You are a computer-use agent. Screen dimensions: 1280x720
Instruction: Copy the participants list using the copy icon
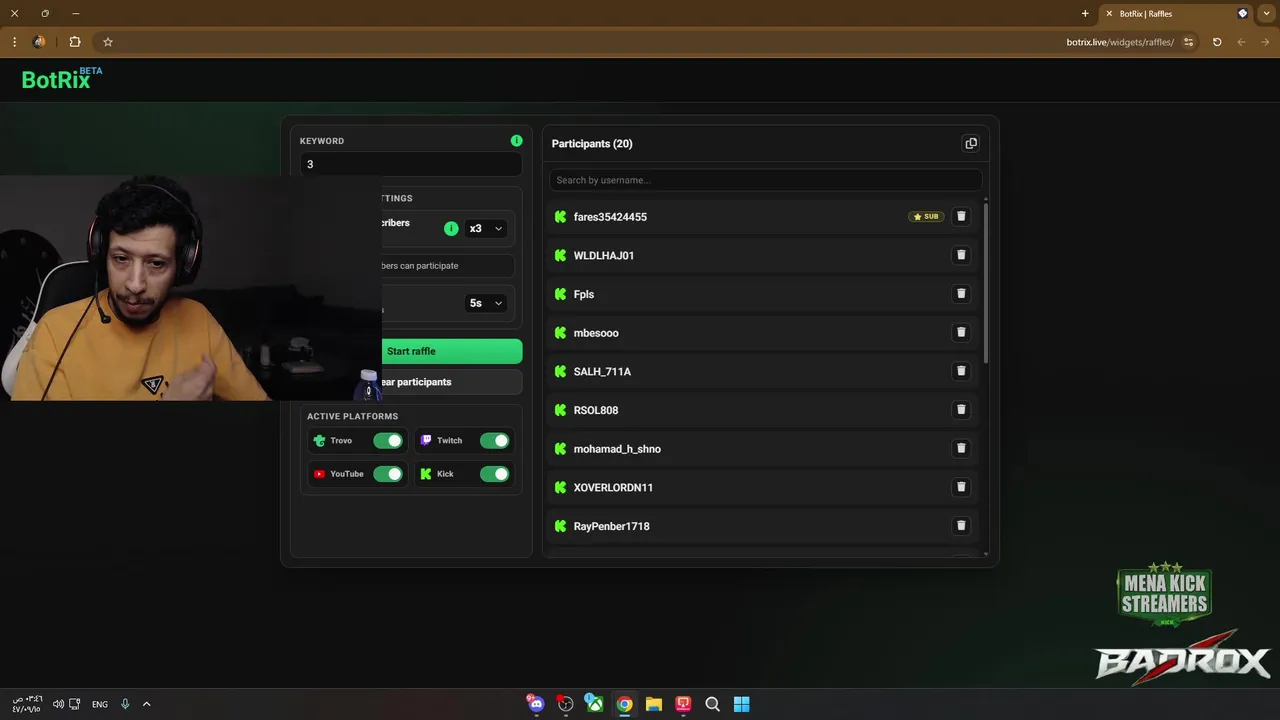970,143
